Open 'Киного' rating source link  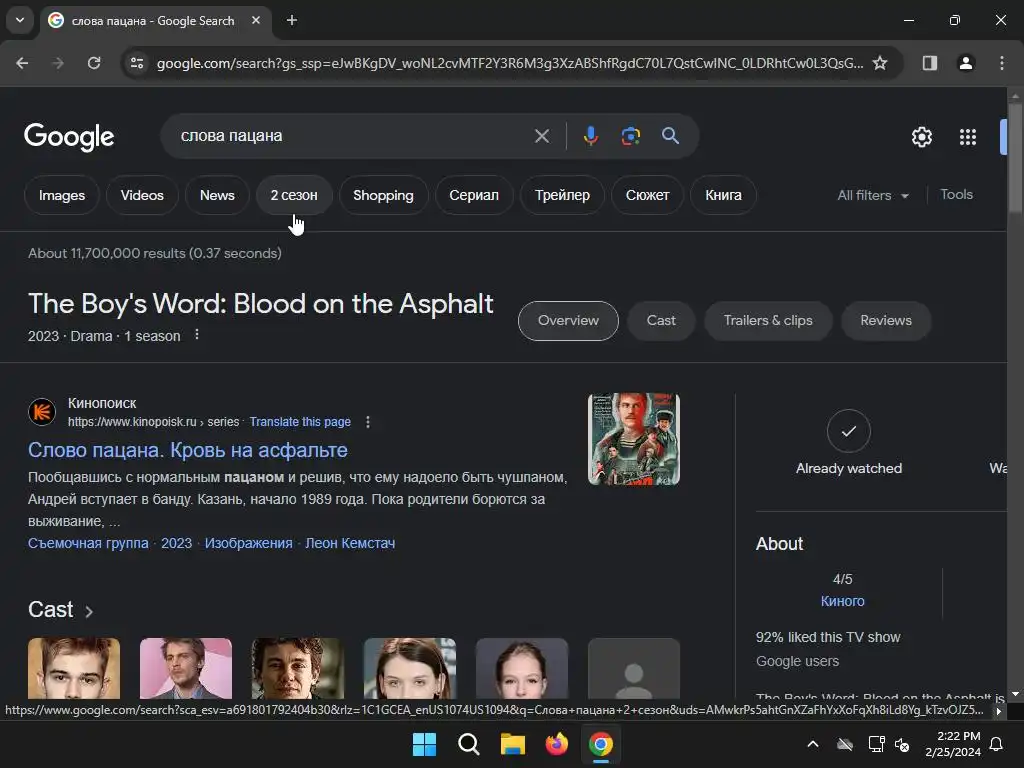click(x=842, y=601)
